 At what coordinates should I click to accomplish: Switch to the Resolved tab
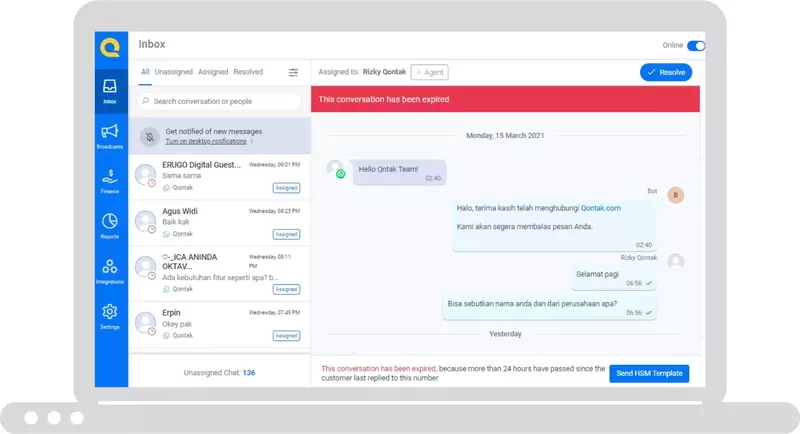(248, 72)
